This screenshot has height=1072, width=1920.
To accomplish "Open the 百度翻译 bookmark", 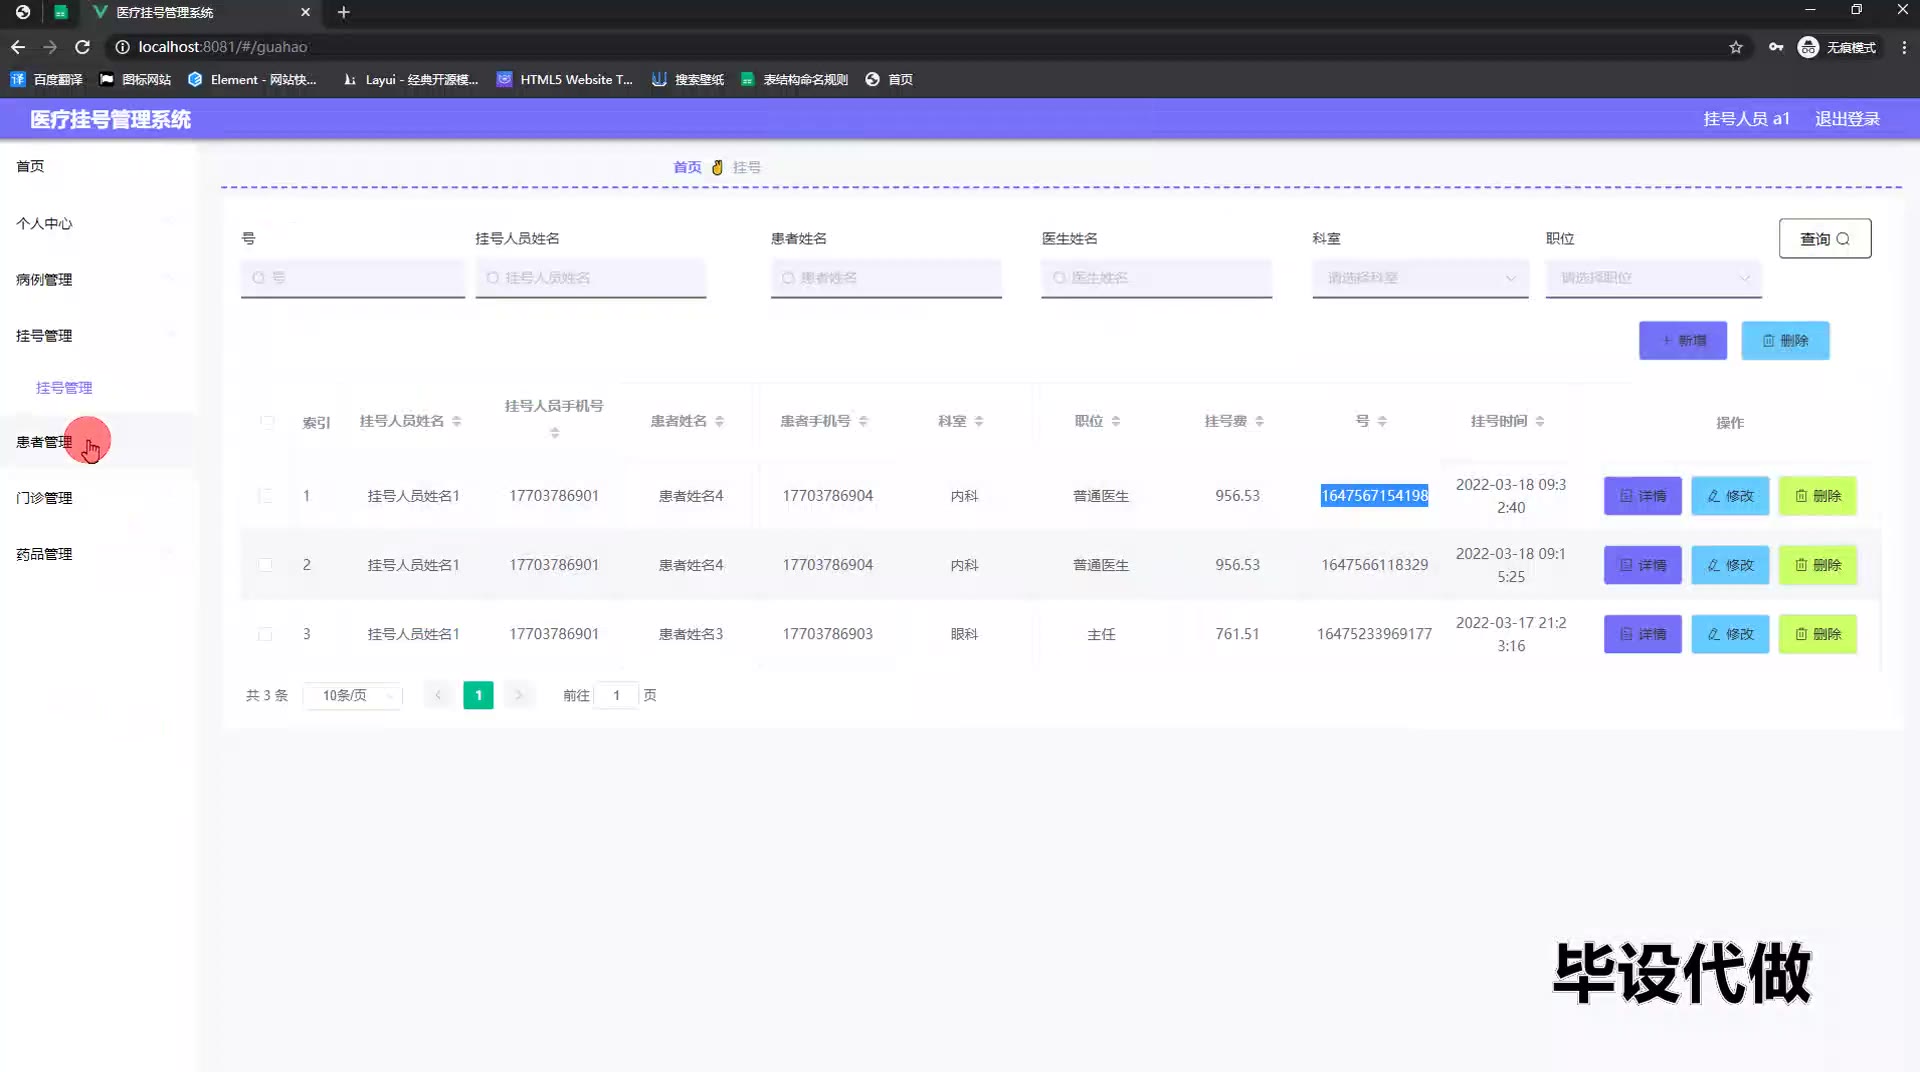I will click(47, 80).
